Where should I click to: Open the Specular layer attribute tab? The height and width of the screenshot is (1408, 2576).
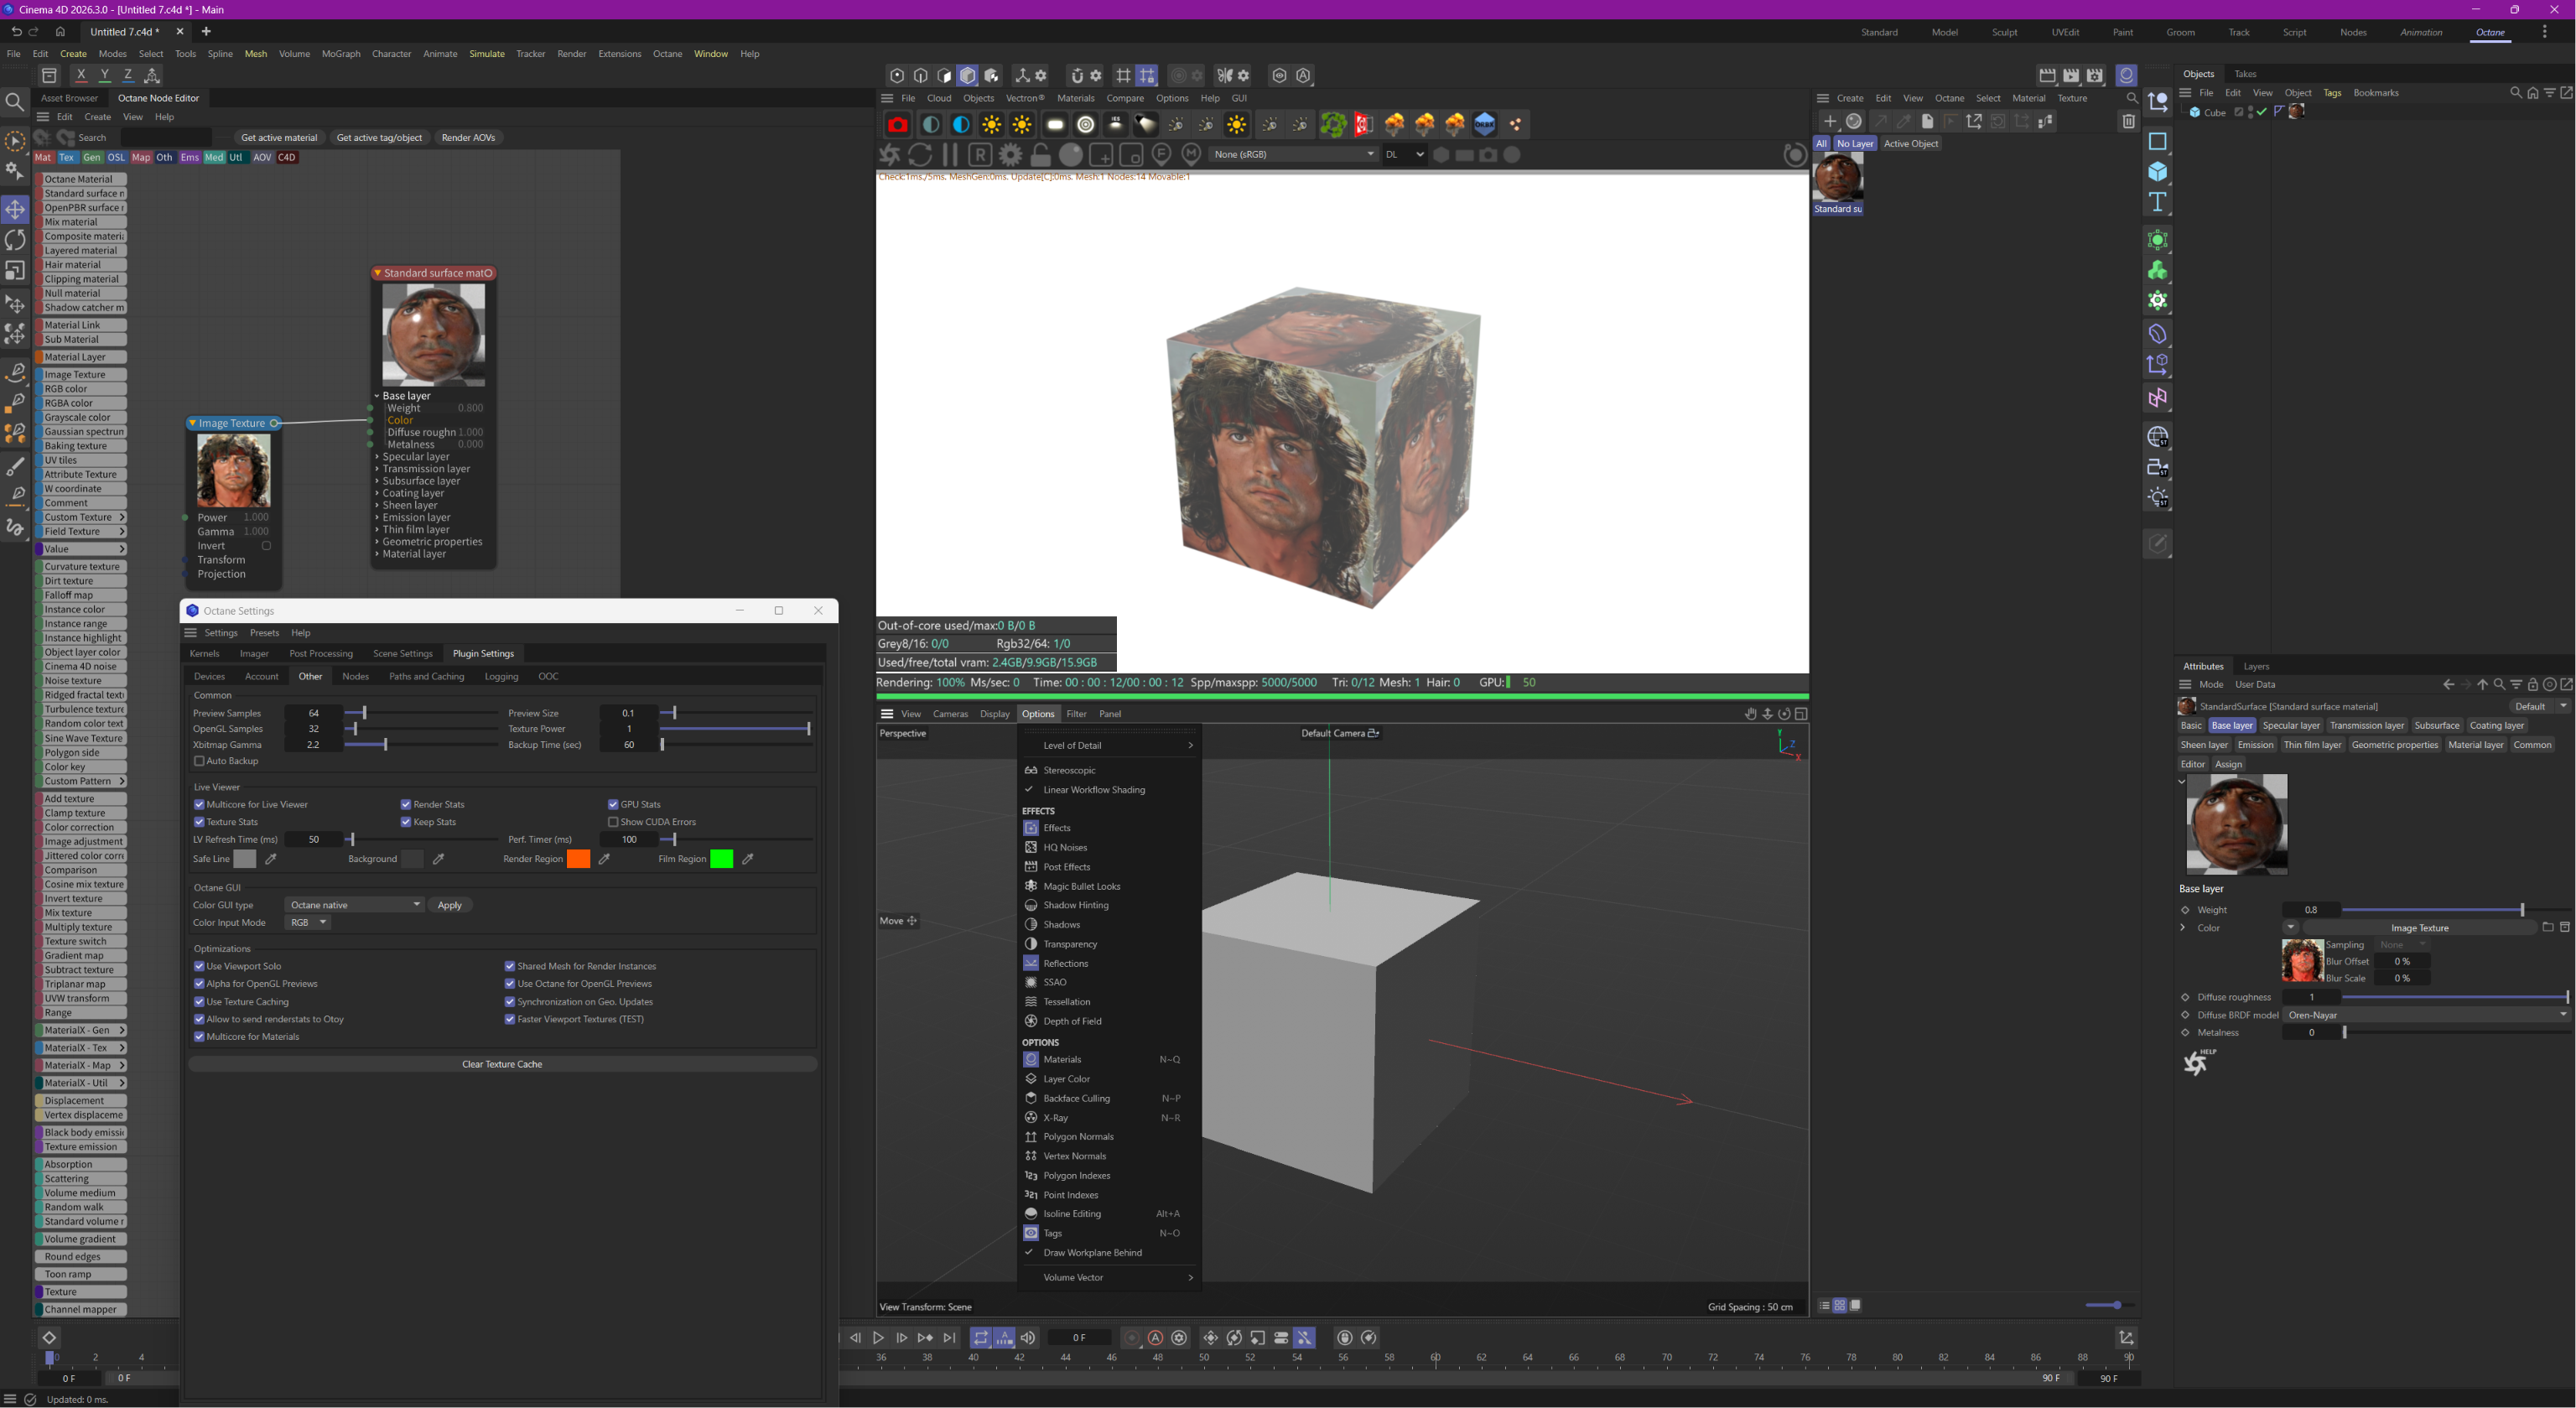pyautogui.click(x=2290, y=726)
